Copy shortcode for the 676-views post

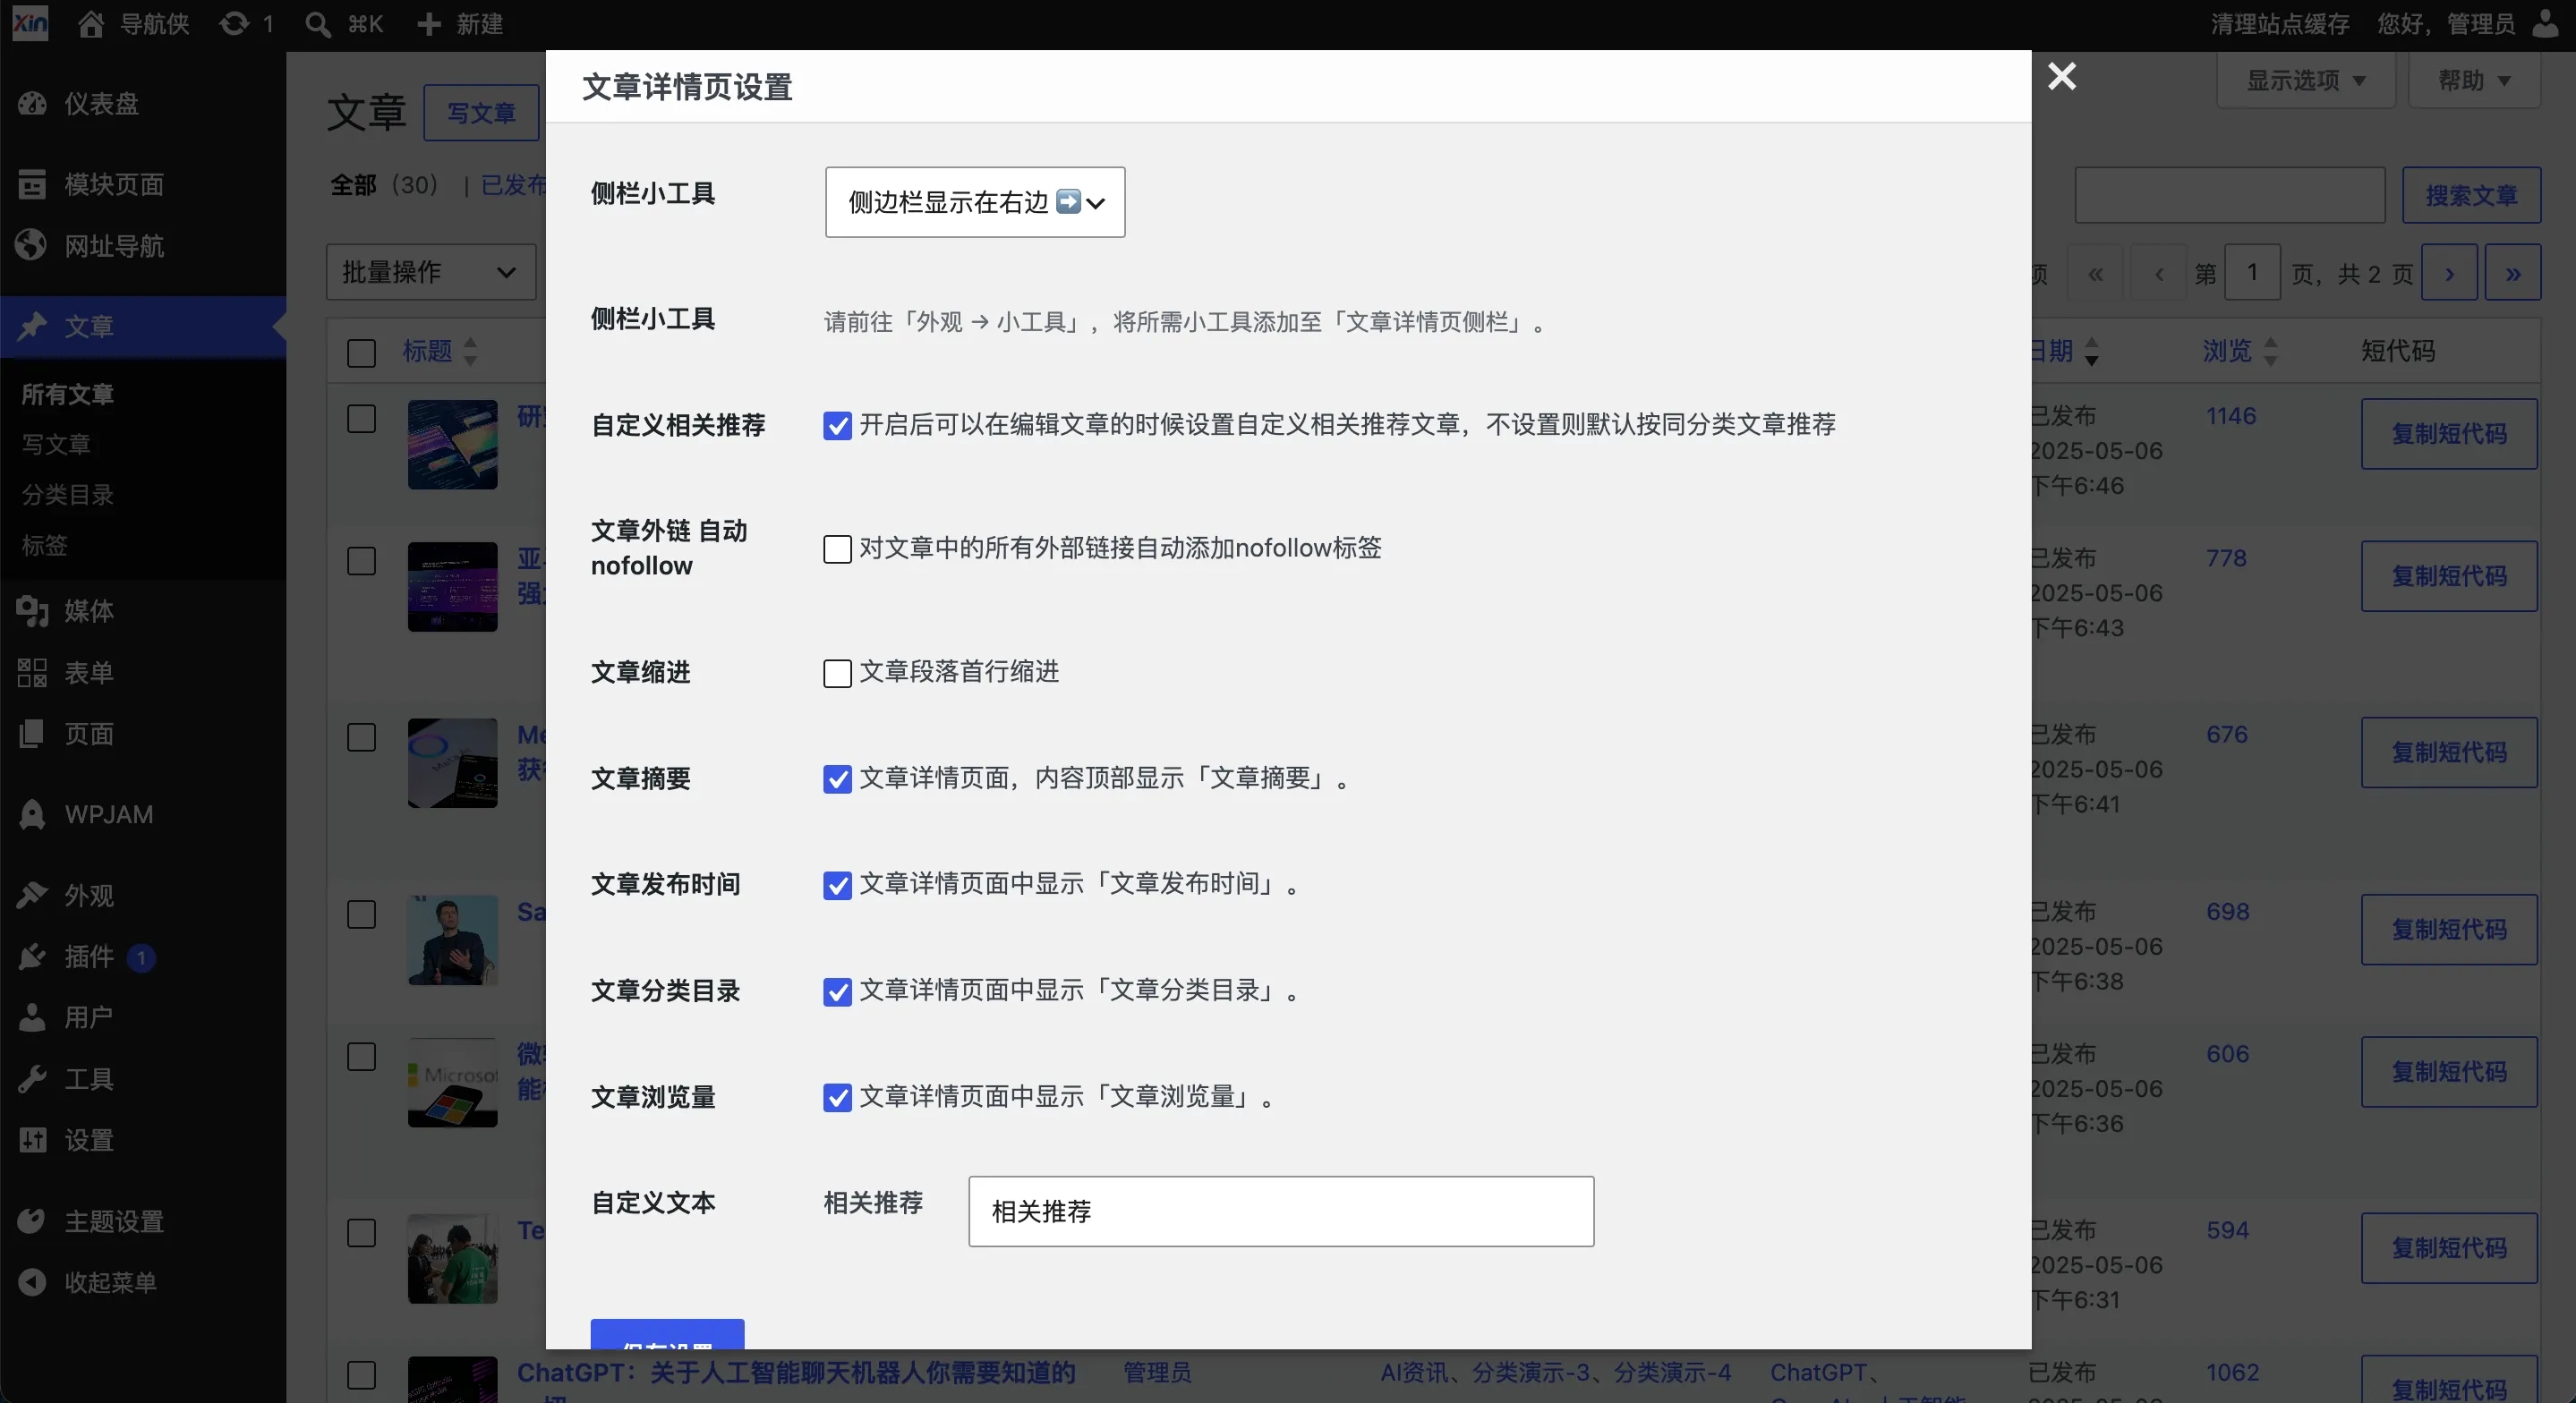click(x=2449, y=752)
